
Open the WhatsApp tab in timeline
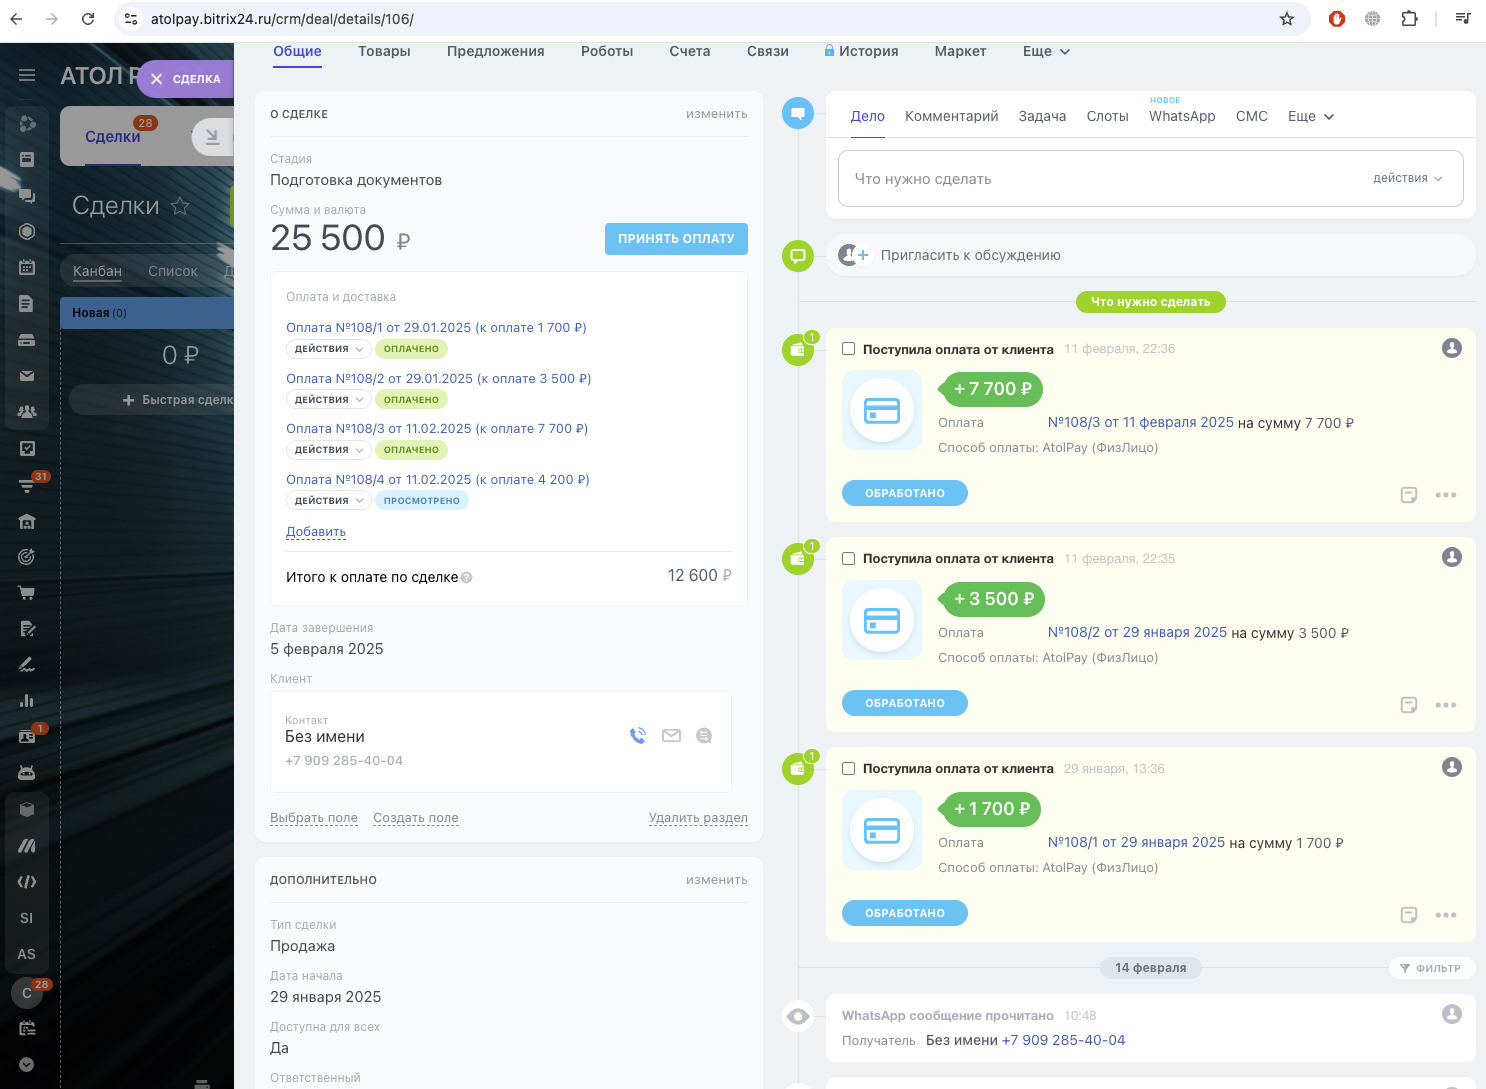click(1182, 116)
